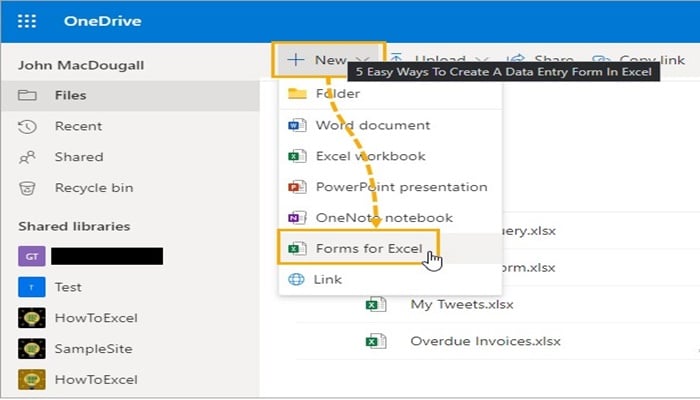Click the Forms for Excel icon
Viewport: 700px width, 400px height.
(x=297, y=248)
